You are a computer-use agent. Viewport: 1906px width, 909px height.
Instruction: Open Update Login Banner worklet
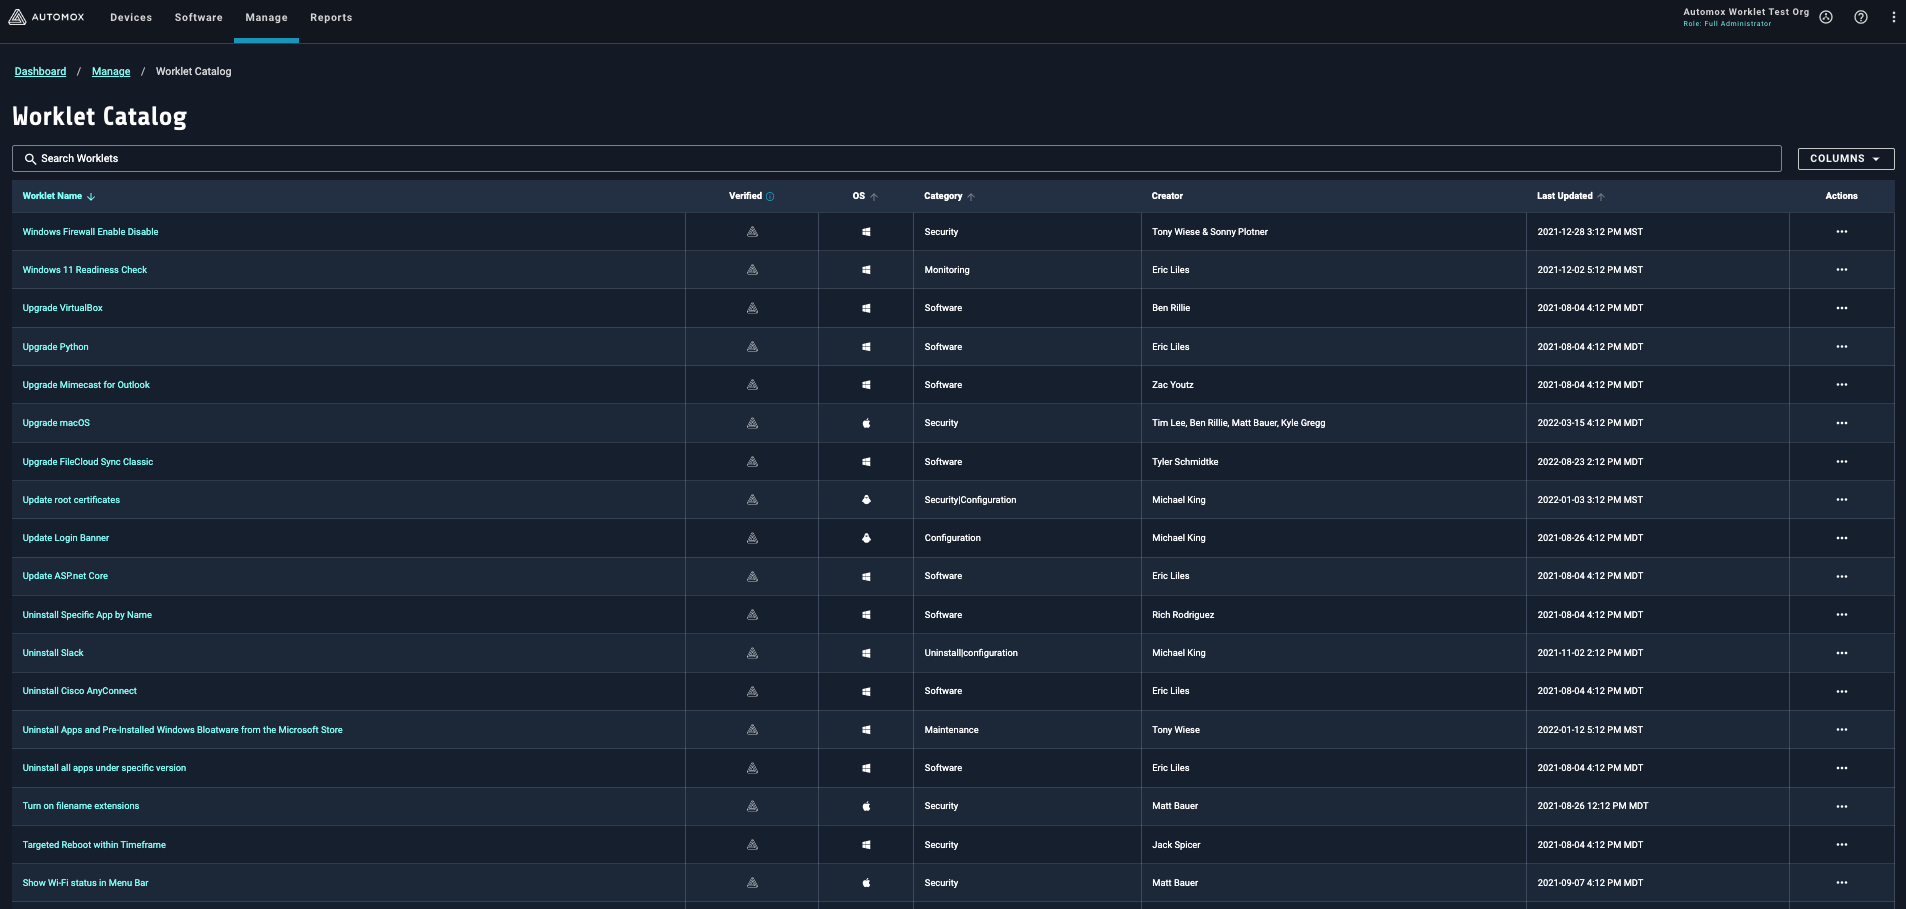pyautogui.click(x=66, y=538)
